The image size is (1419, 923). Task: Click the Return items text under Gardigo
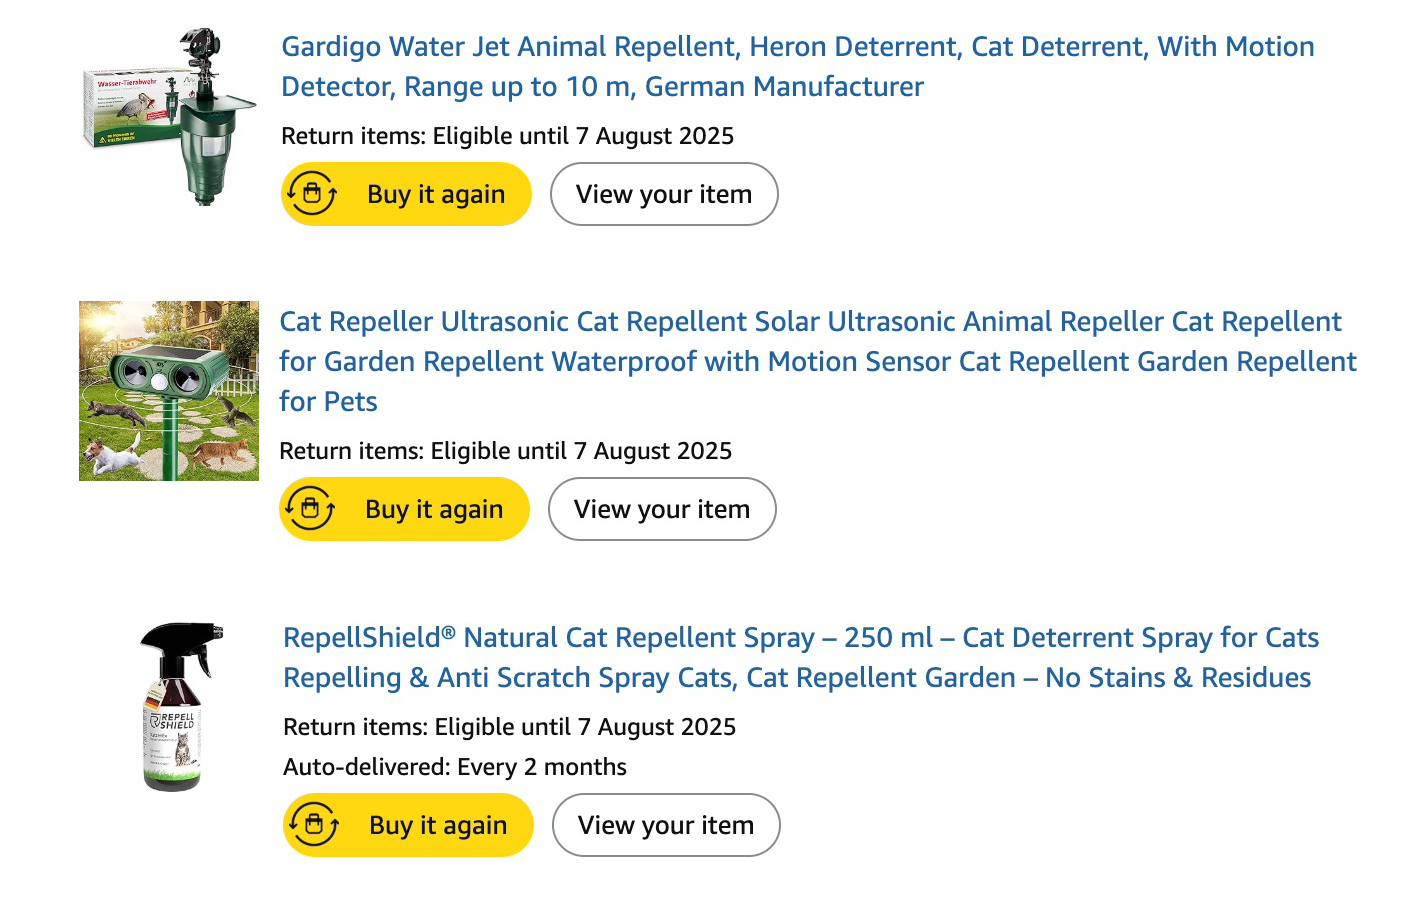tap(507, 136)
